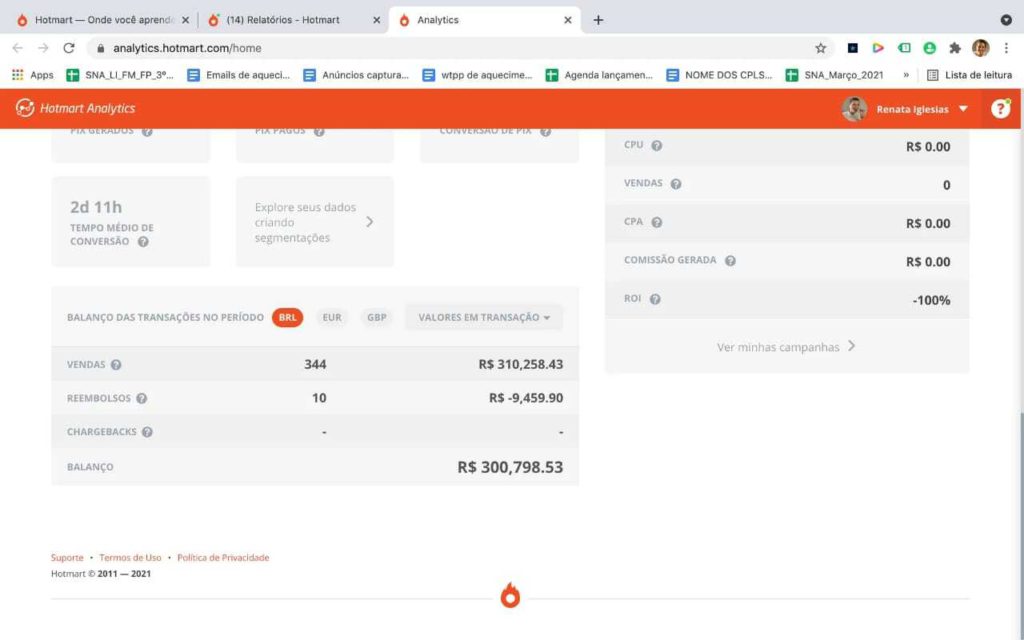This screenshot has width=1024, height=640.
Task: Select BRL currency toggle
Action: tap(287, 317)
